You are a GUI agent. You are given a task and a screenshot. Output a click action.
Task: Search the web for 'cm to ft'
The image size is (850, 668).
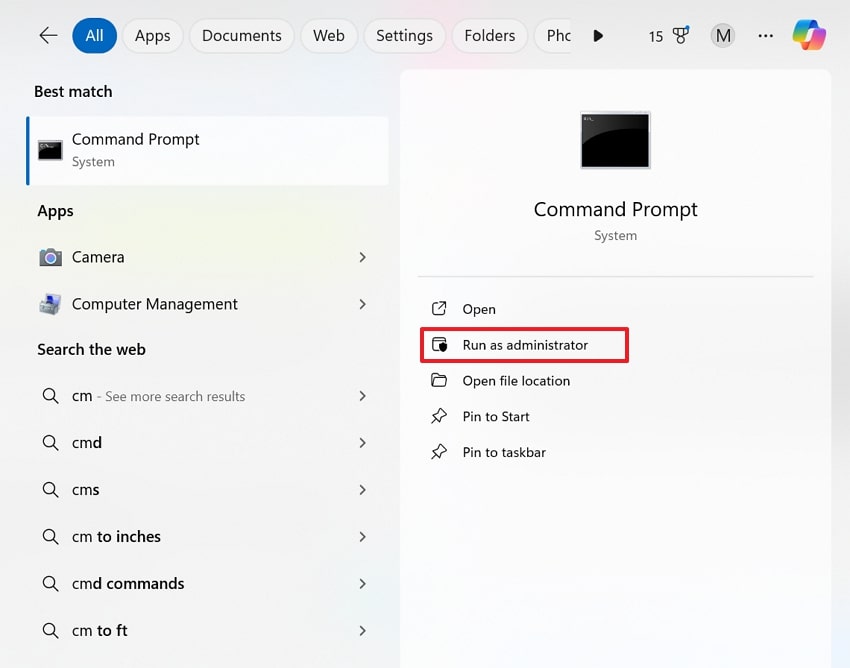[208, 631]
